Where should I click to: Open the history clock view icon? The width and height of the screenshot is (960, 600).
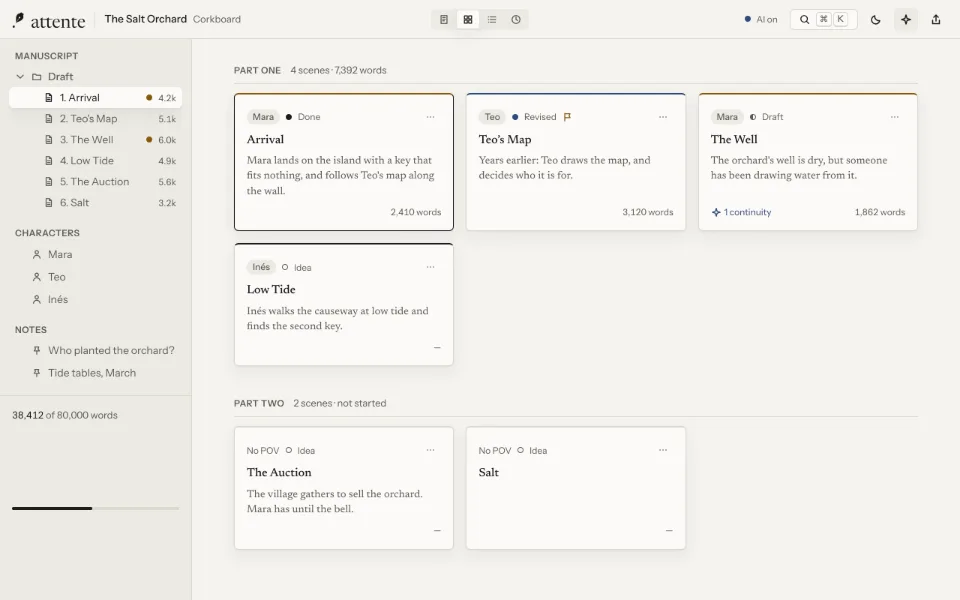[x=516, y=20]
